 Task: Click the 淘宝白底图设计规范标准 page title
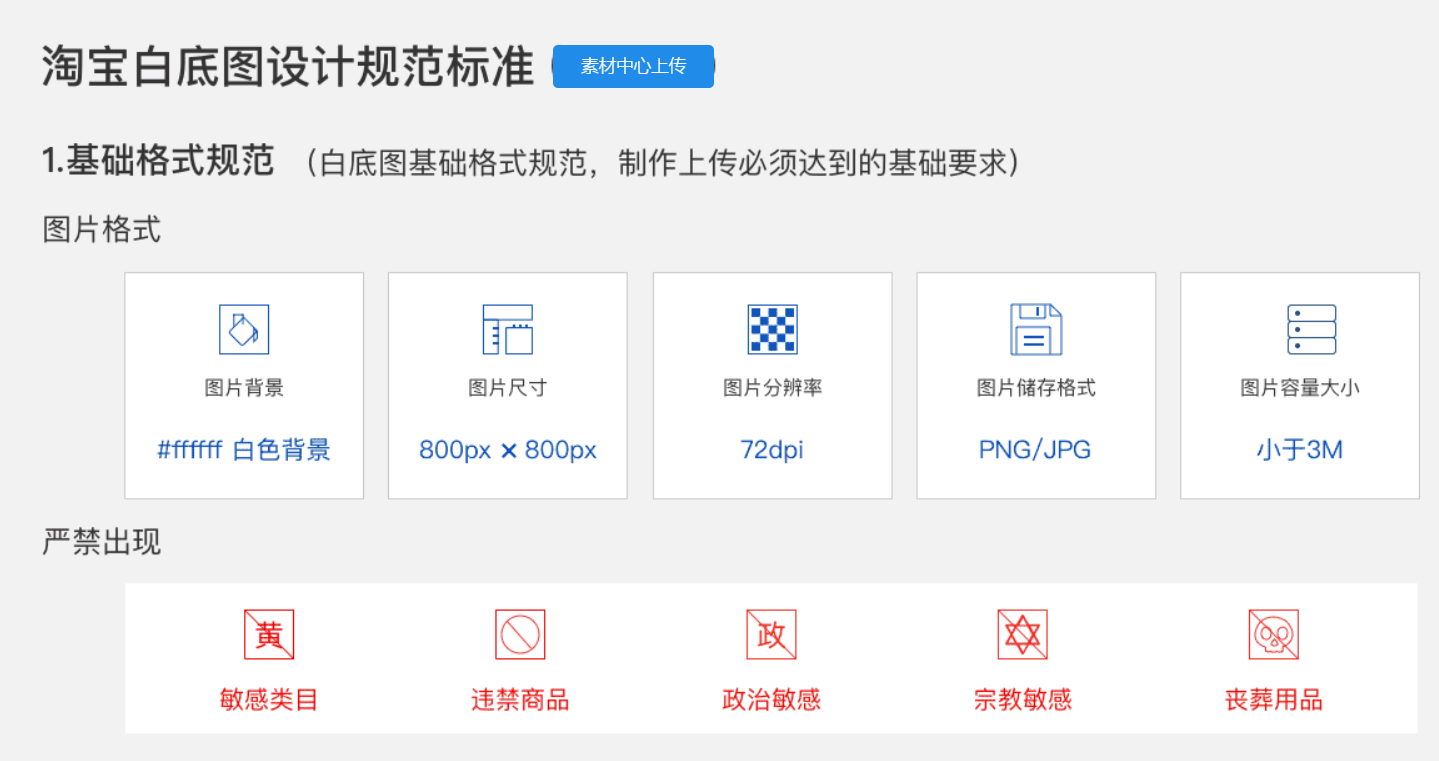288,67
